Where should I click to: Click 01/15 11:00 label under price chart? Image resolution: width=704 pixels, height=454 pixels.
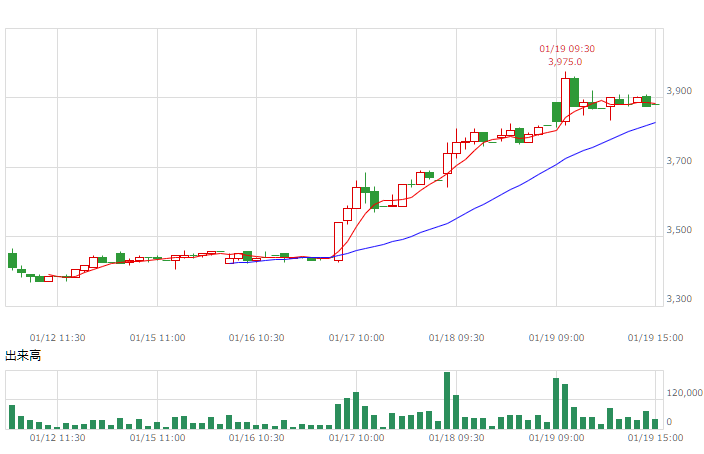pos(157,338)
